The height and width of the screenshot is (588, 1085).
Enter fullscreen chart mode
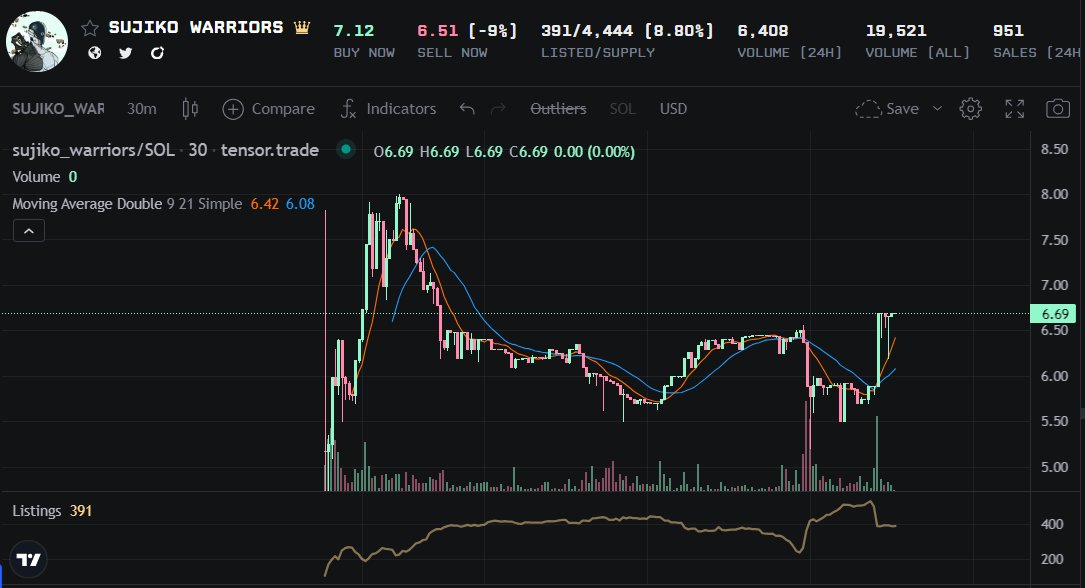(x=1014, y=109)
